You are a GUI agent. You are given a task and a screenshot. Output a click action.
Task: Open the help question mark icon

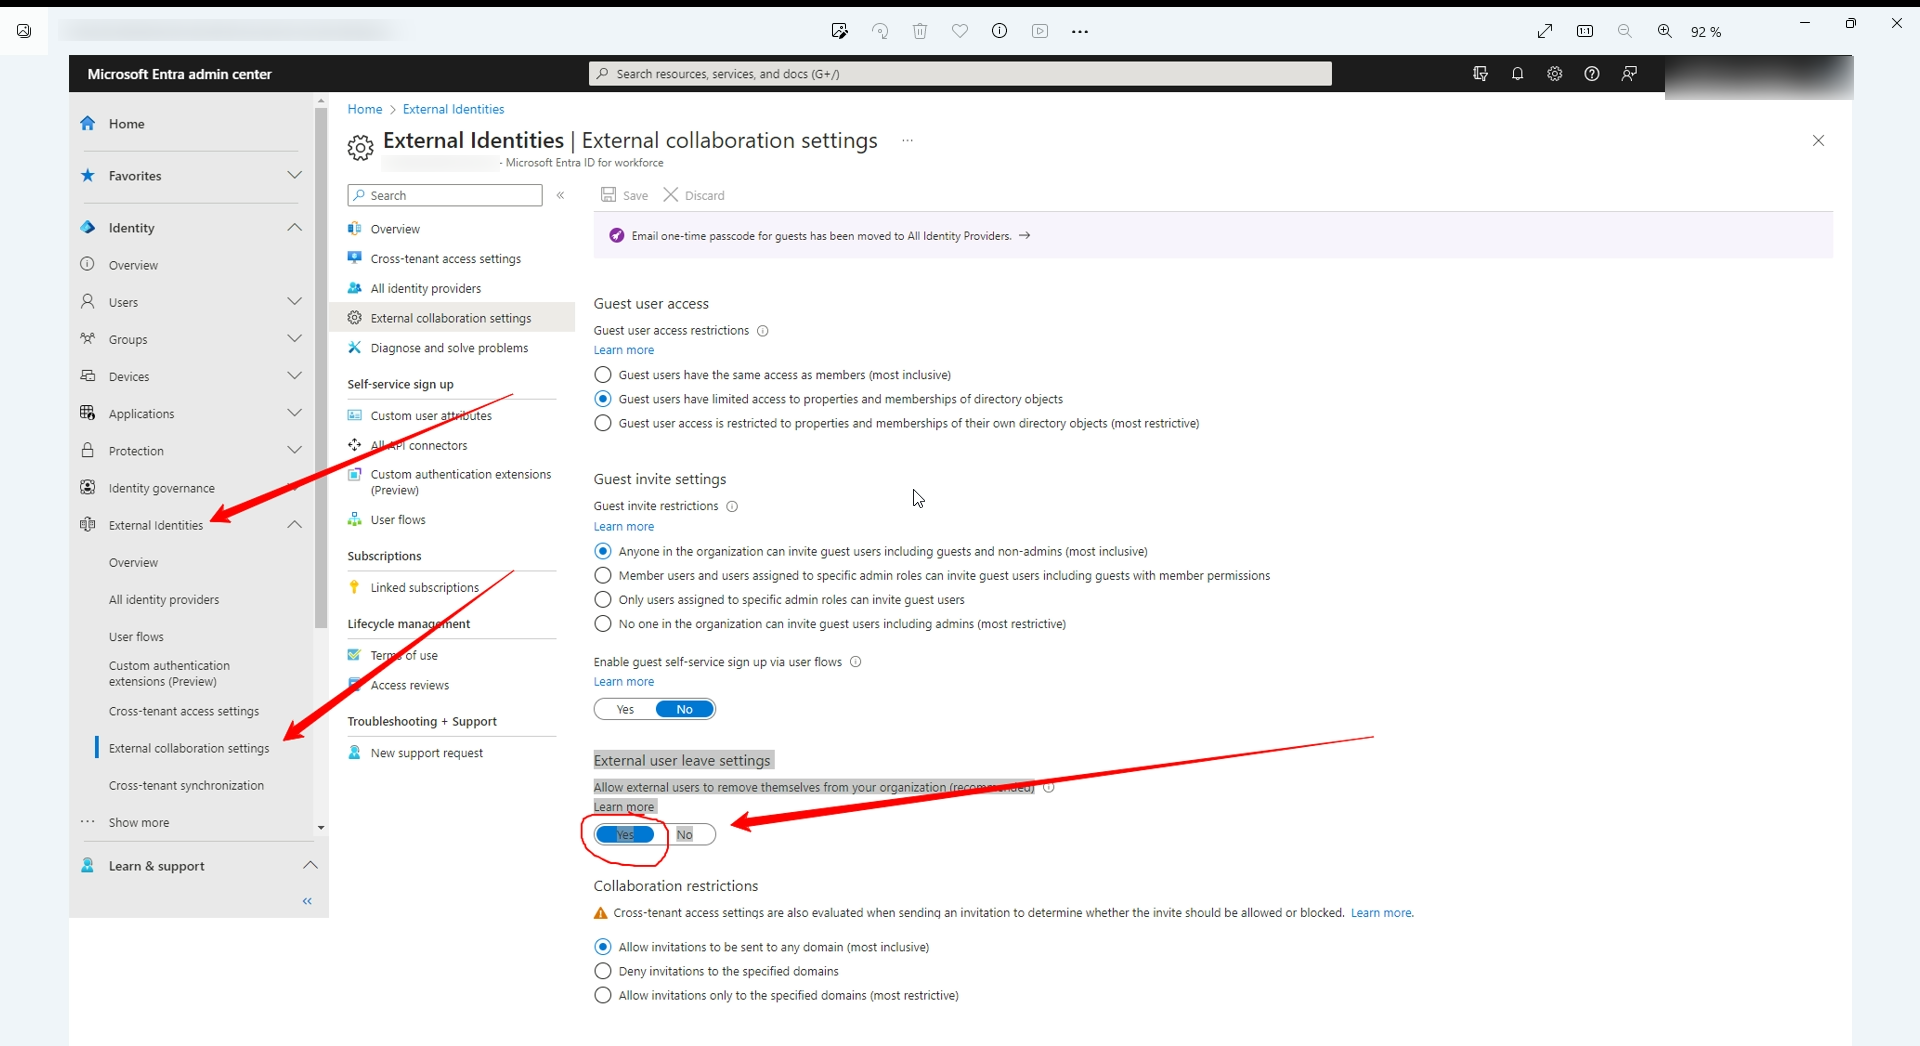tap(1592, 74)
